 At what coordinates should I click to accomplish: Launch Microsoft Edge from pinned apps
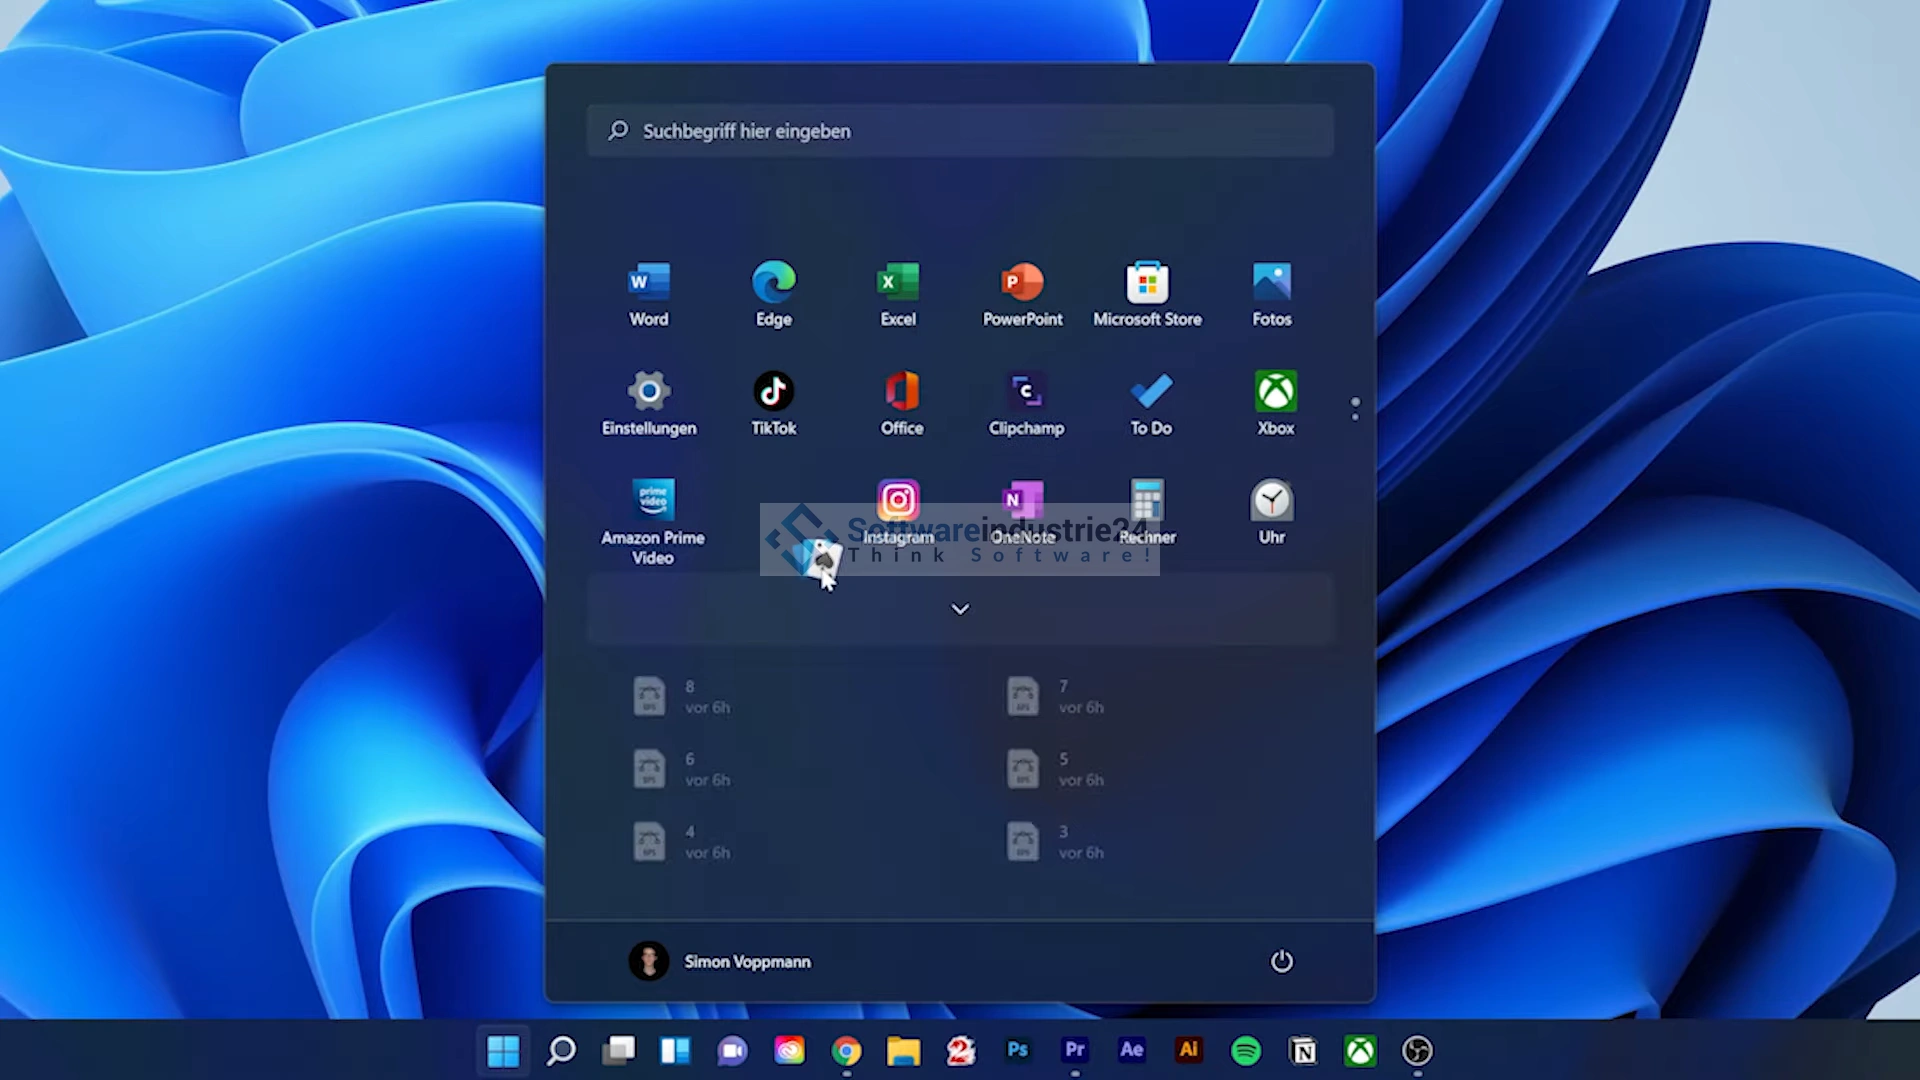[773, 293]
